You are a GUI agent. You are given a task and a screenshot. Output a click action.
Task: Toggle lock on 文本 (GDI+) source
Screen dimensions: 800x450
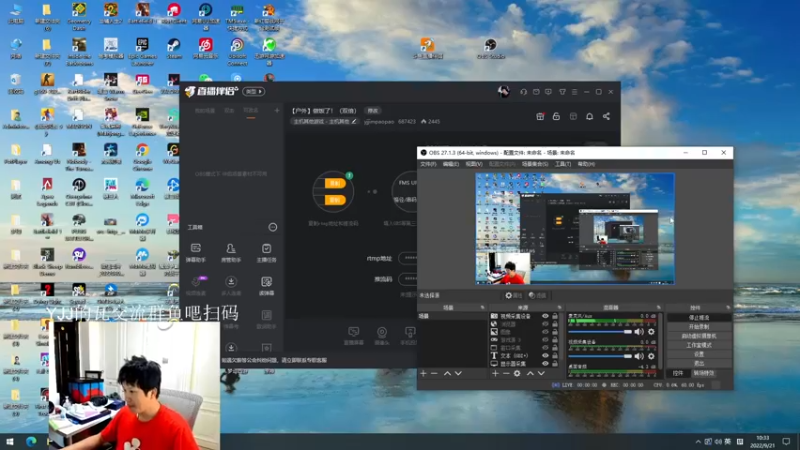(x=555, y=356)
